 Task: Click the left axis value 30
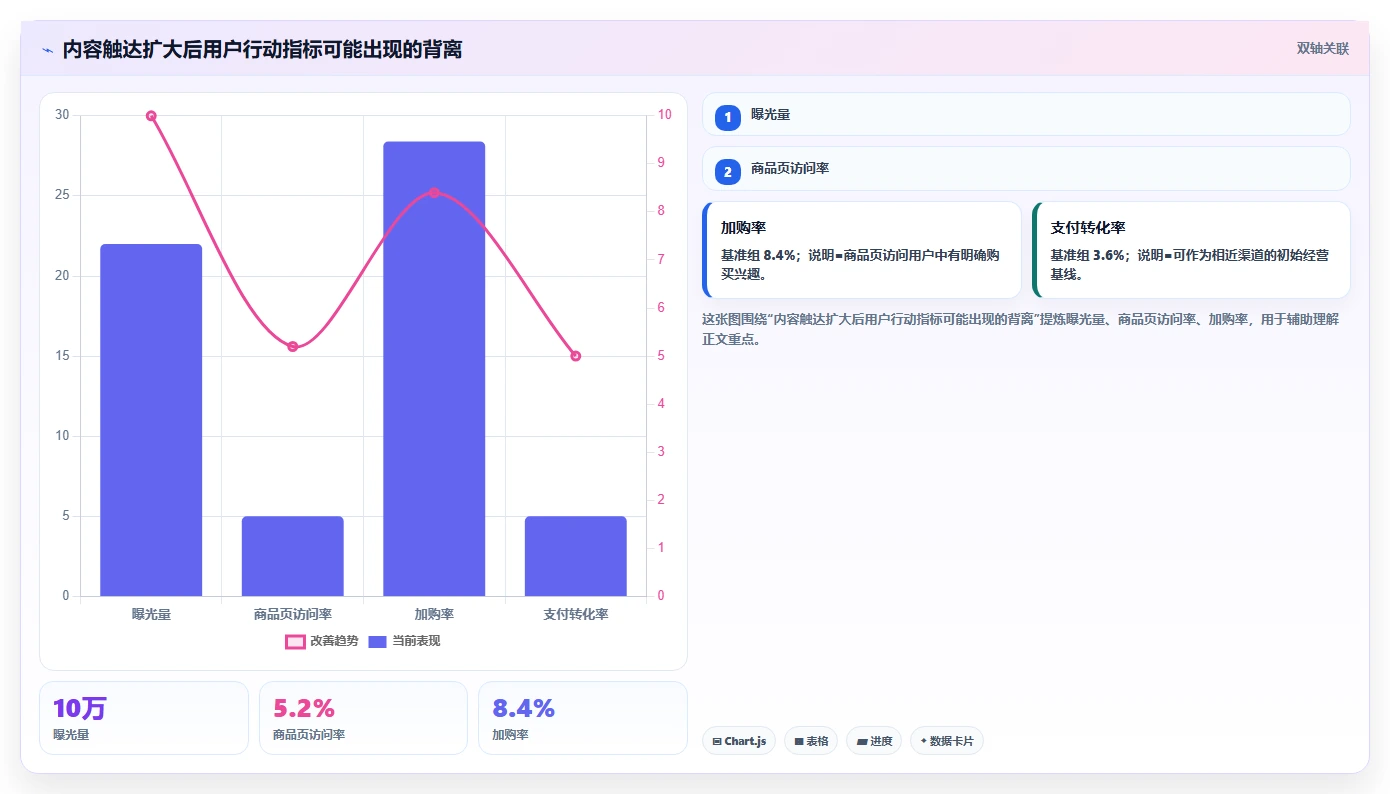63,115
